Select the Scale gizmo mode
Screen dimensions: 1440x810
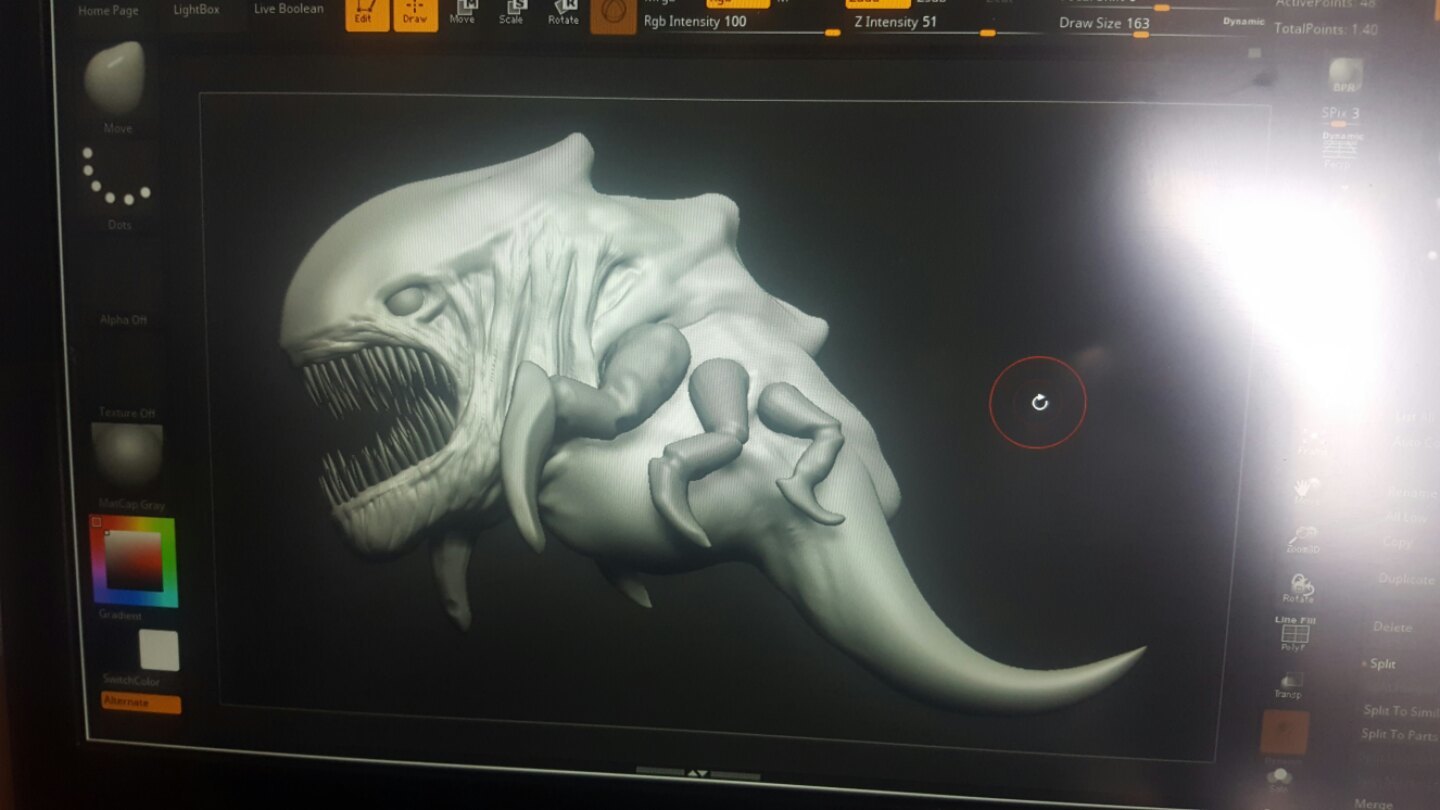tap(512, 13)
